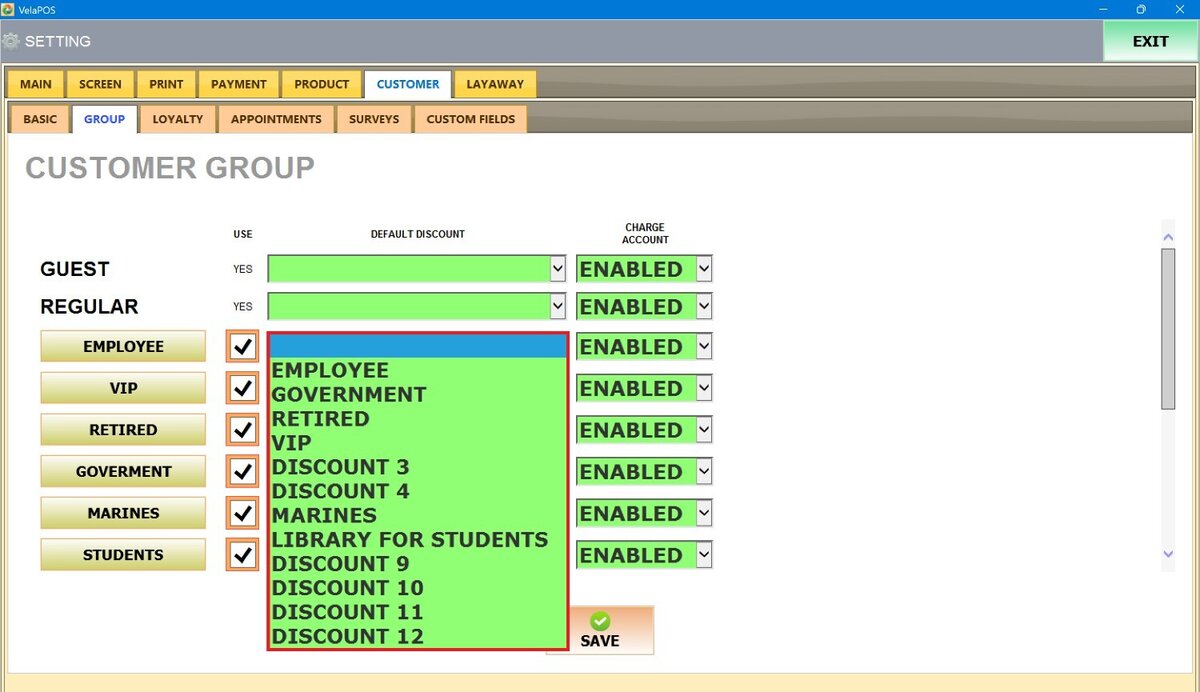Open the APPOINTMENTS sub-tab

(276, 119)
